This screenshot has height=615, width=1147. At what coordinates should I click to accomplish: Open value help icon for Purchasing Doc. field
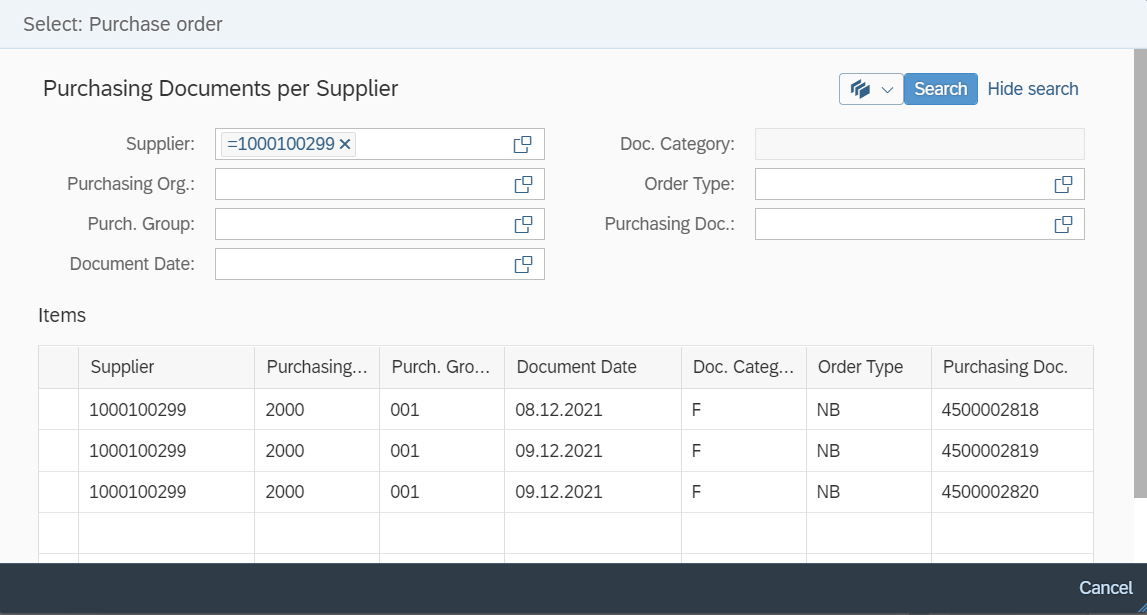[x=1063, y=225]
